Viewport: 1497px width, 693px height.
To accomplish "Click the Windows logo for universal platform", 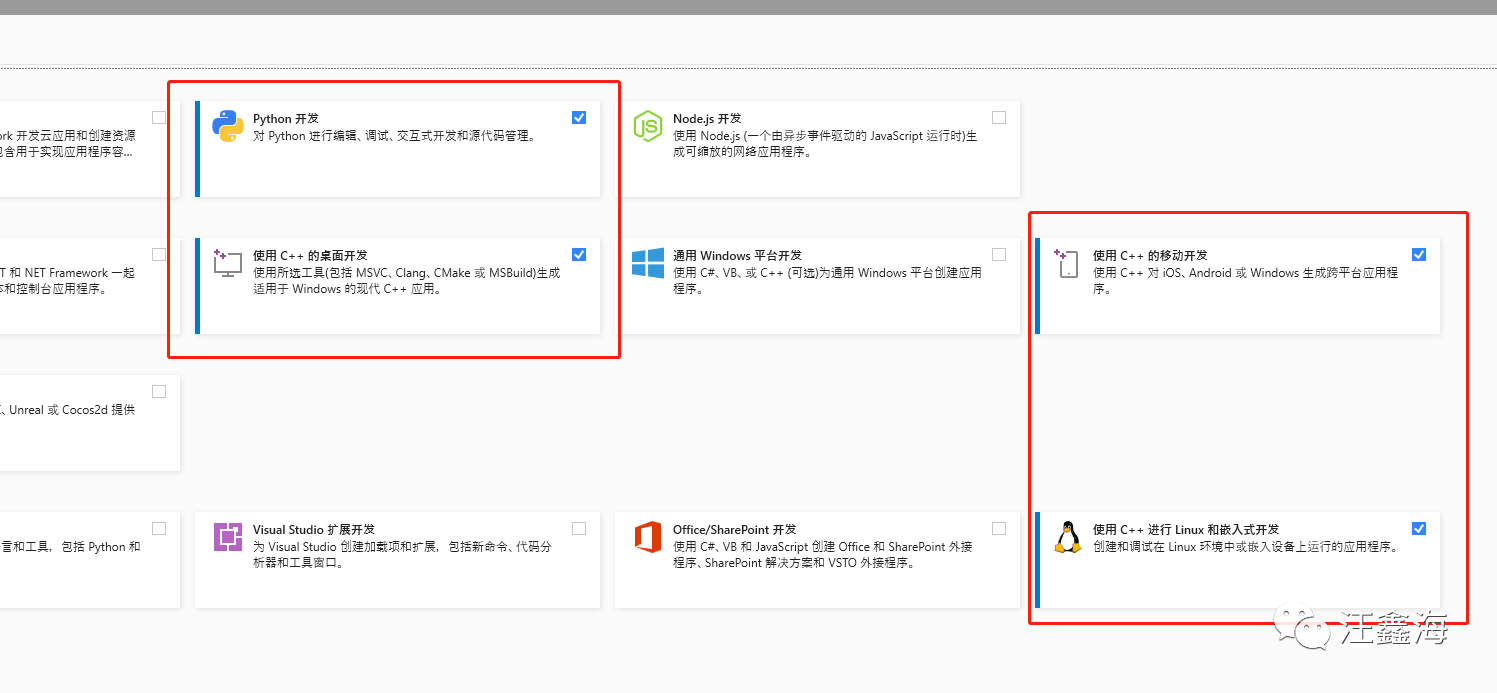I will [x=648, y=263].
